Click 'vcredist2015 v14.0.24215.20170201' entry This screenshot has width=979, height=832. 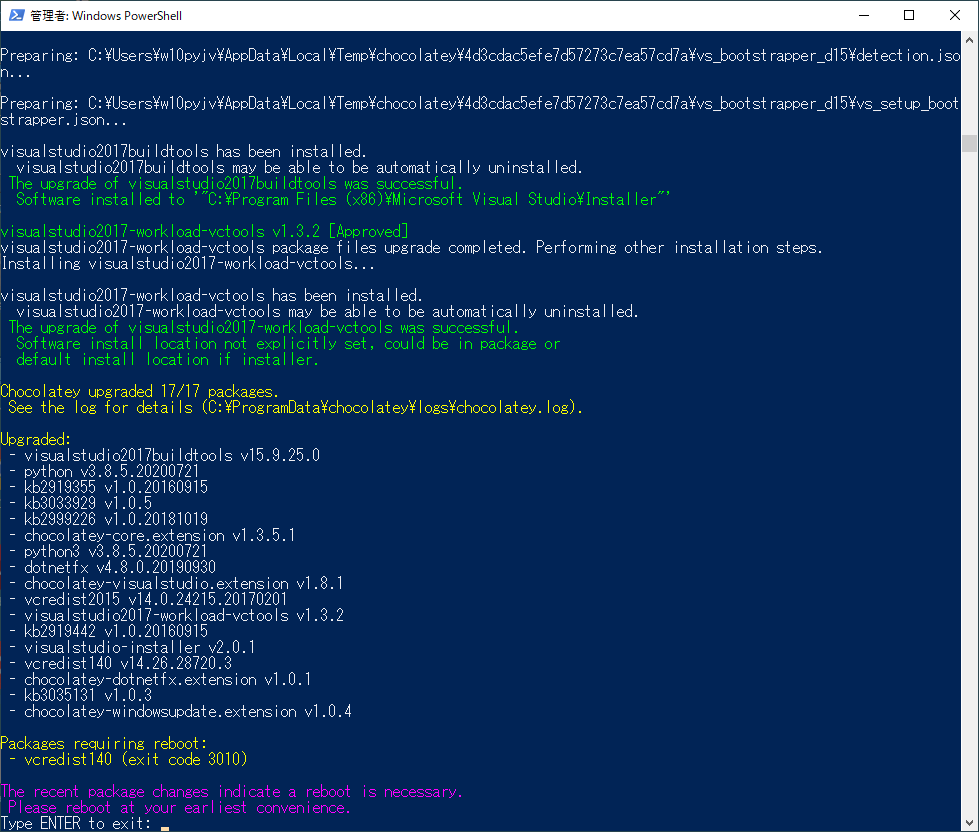(x=155, y=599)
